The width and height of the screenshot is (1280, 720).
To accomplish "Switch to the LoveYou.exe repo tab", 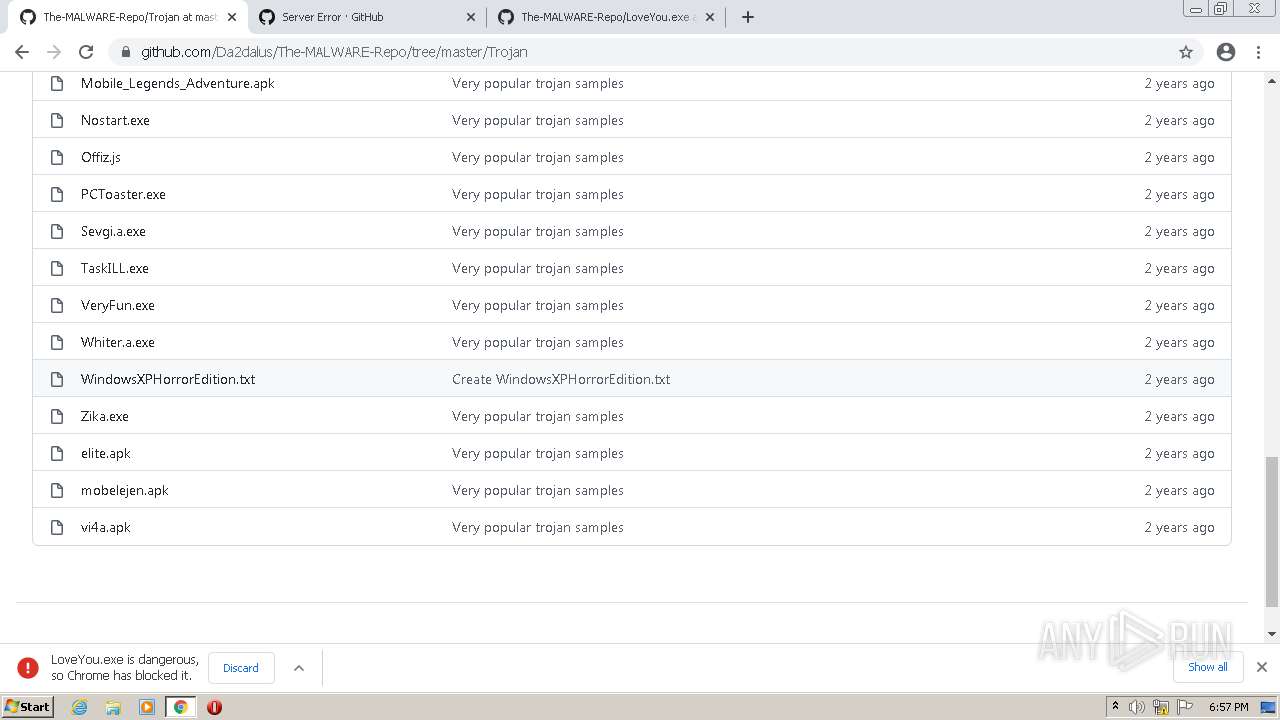I will (606, 17).
